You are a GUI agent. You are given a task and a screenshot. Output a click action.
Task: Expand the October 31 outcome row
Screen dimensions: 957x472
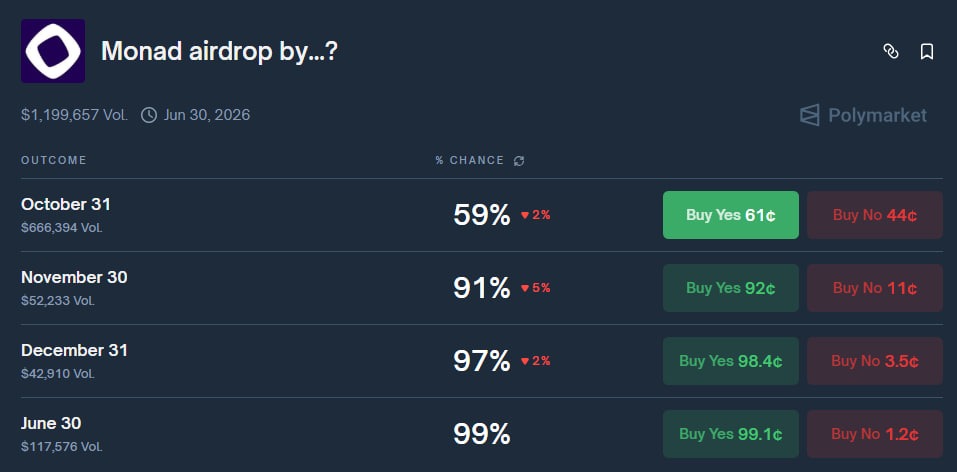66,204
